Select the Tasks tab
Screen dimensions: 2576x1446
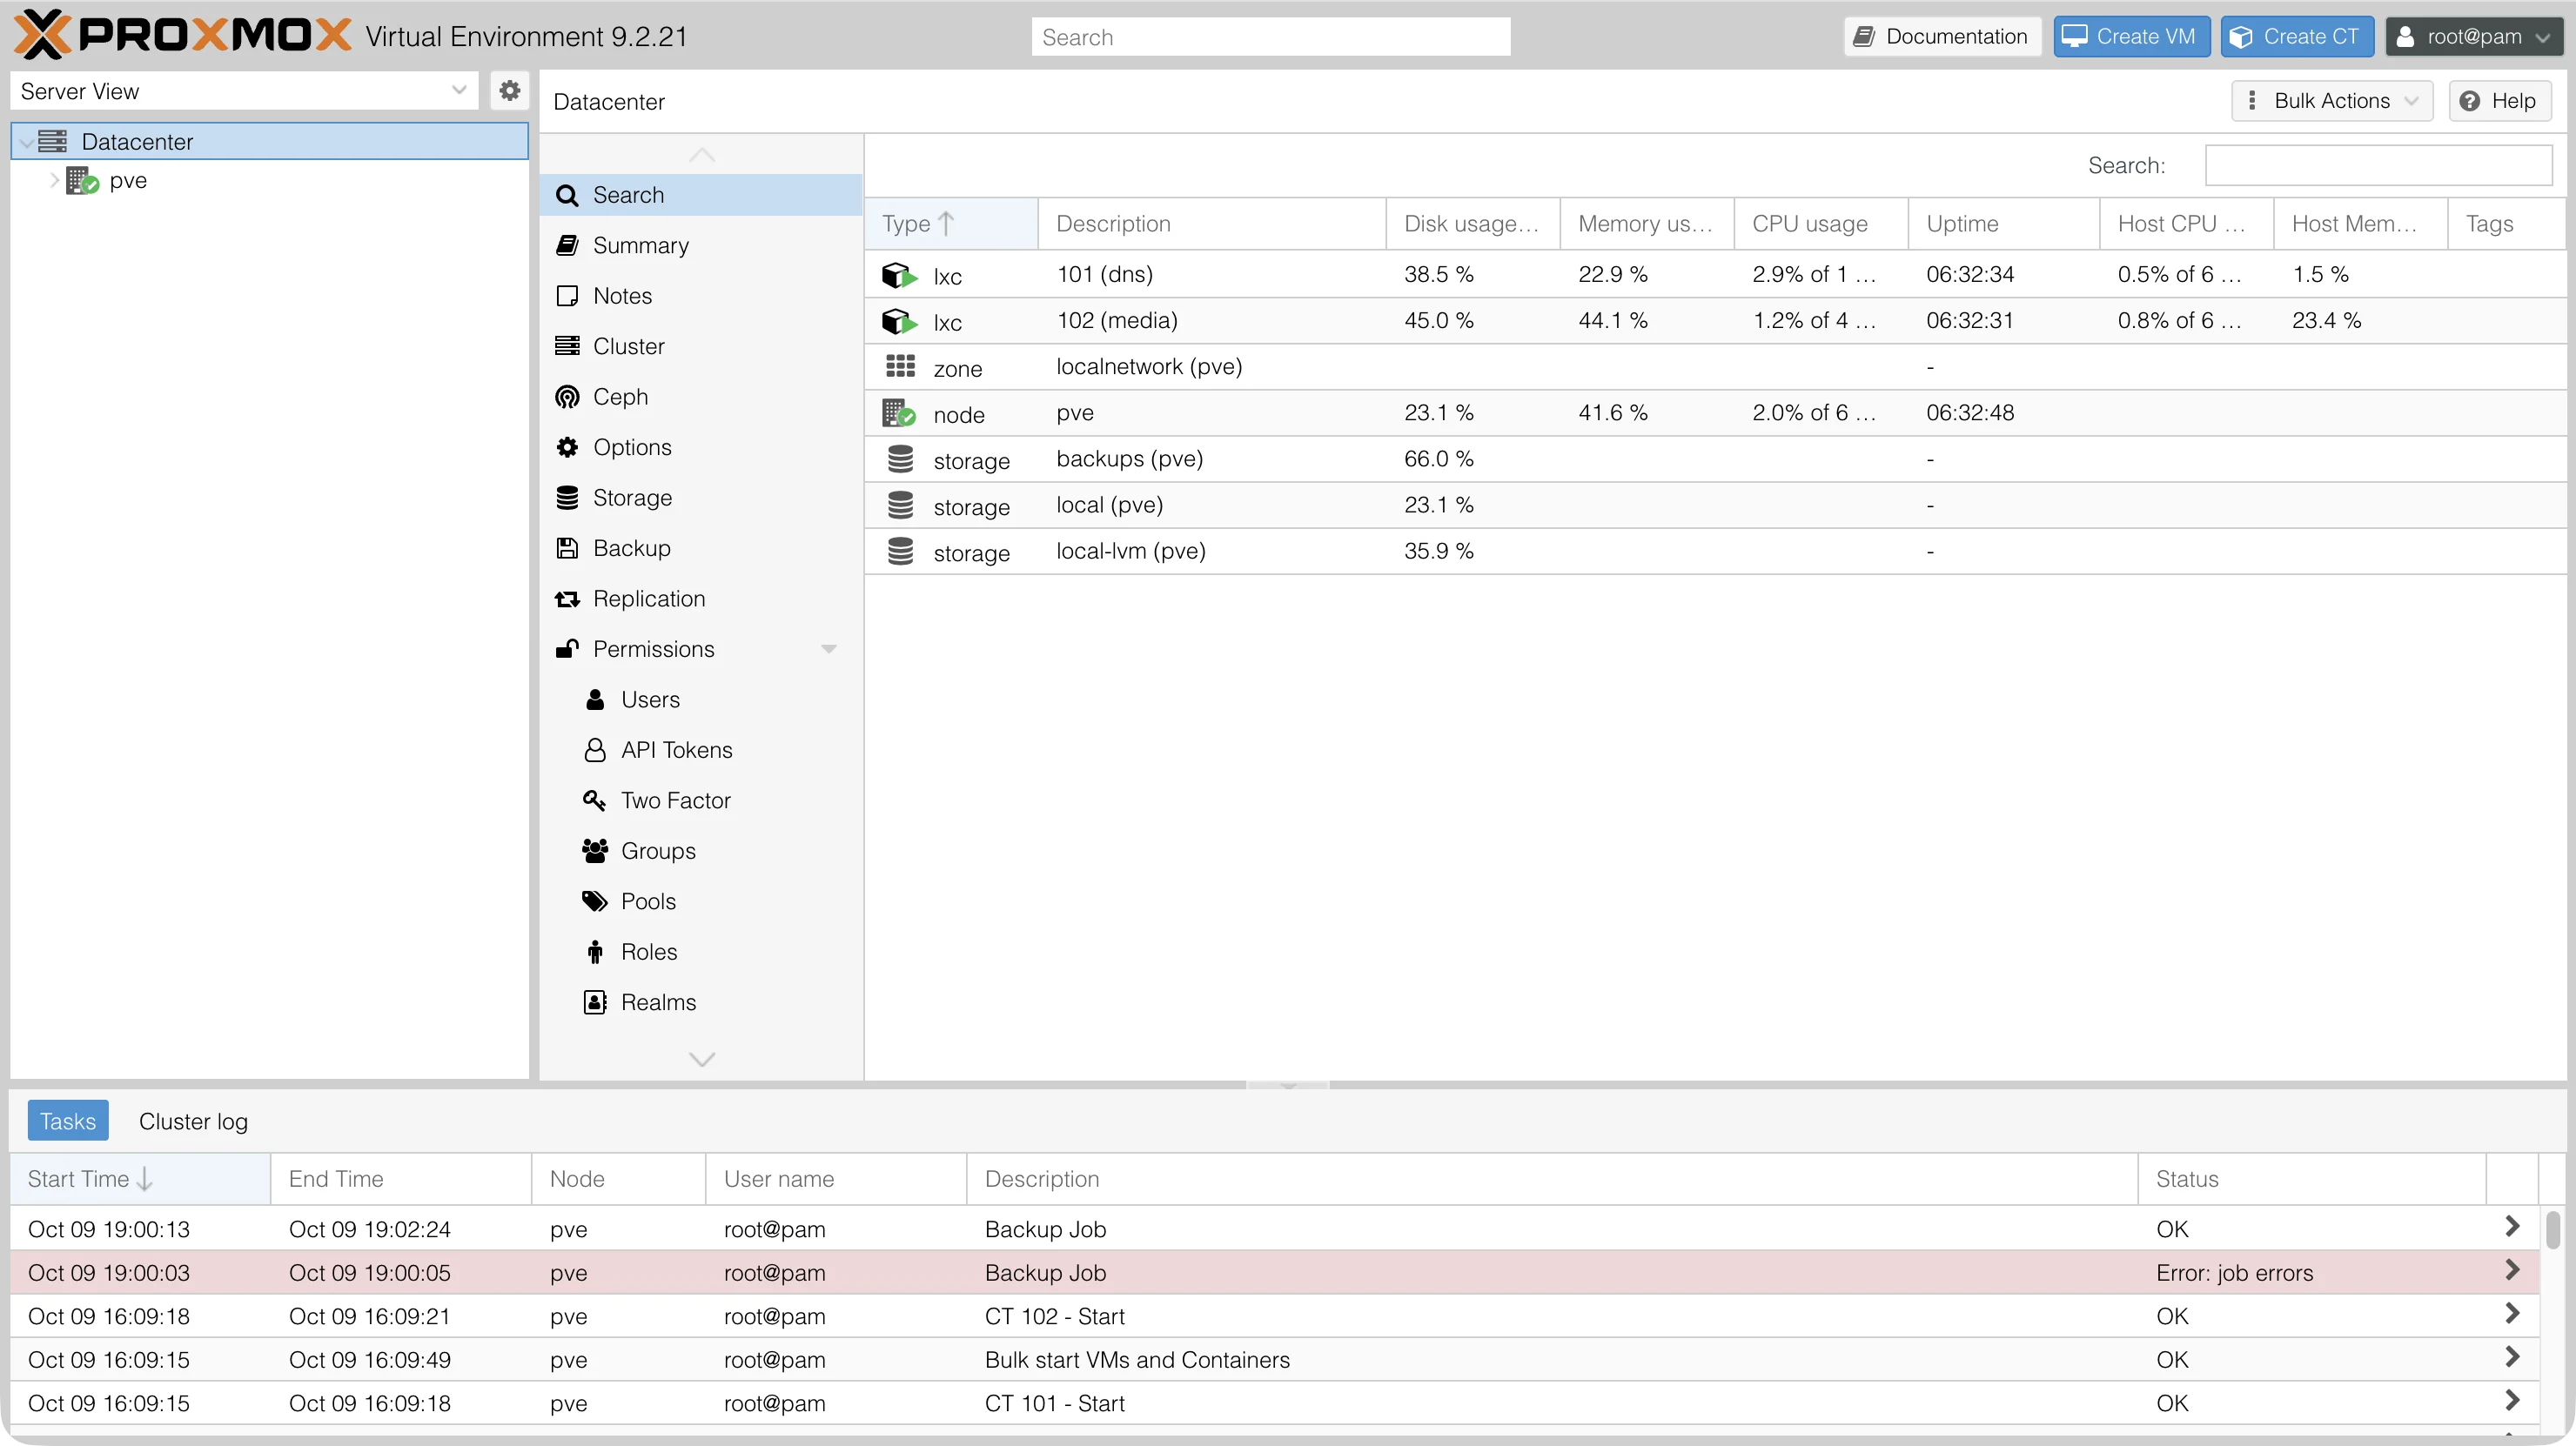67,1121
